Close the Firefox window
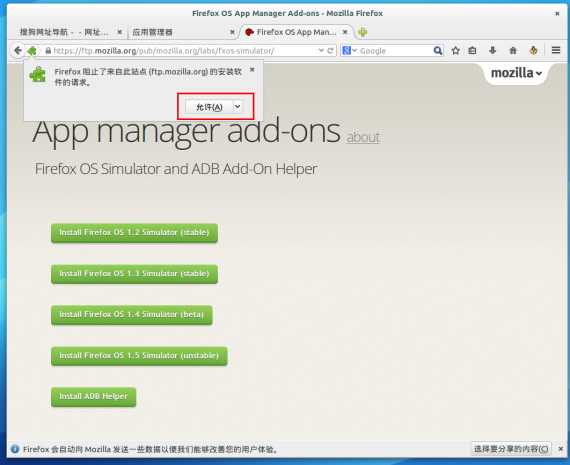This screenshot has width=570, height=465. click(x=557, y=13)
